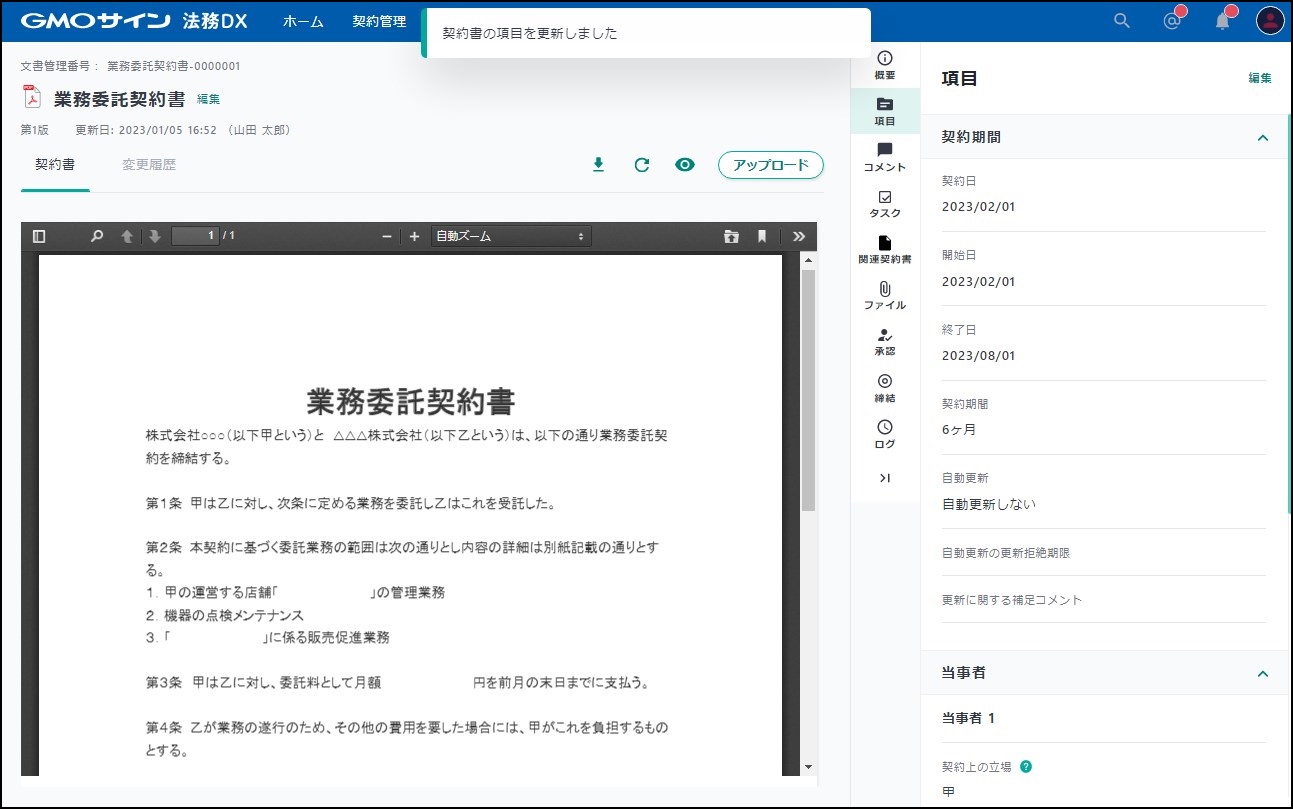This screenshot has height=809, width=1293.
Task: Open the 契約管理 menu
Action: tap(379, 21)
